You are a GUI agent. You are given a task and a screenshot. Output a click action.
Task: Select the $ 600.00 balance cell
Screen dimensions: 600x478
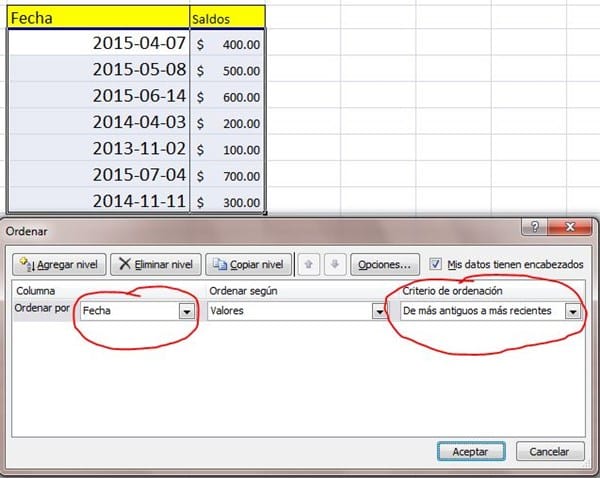(x=227, y=95)
